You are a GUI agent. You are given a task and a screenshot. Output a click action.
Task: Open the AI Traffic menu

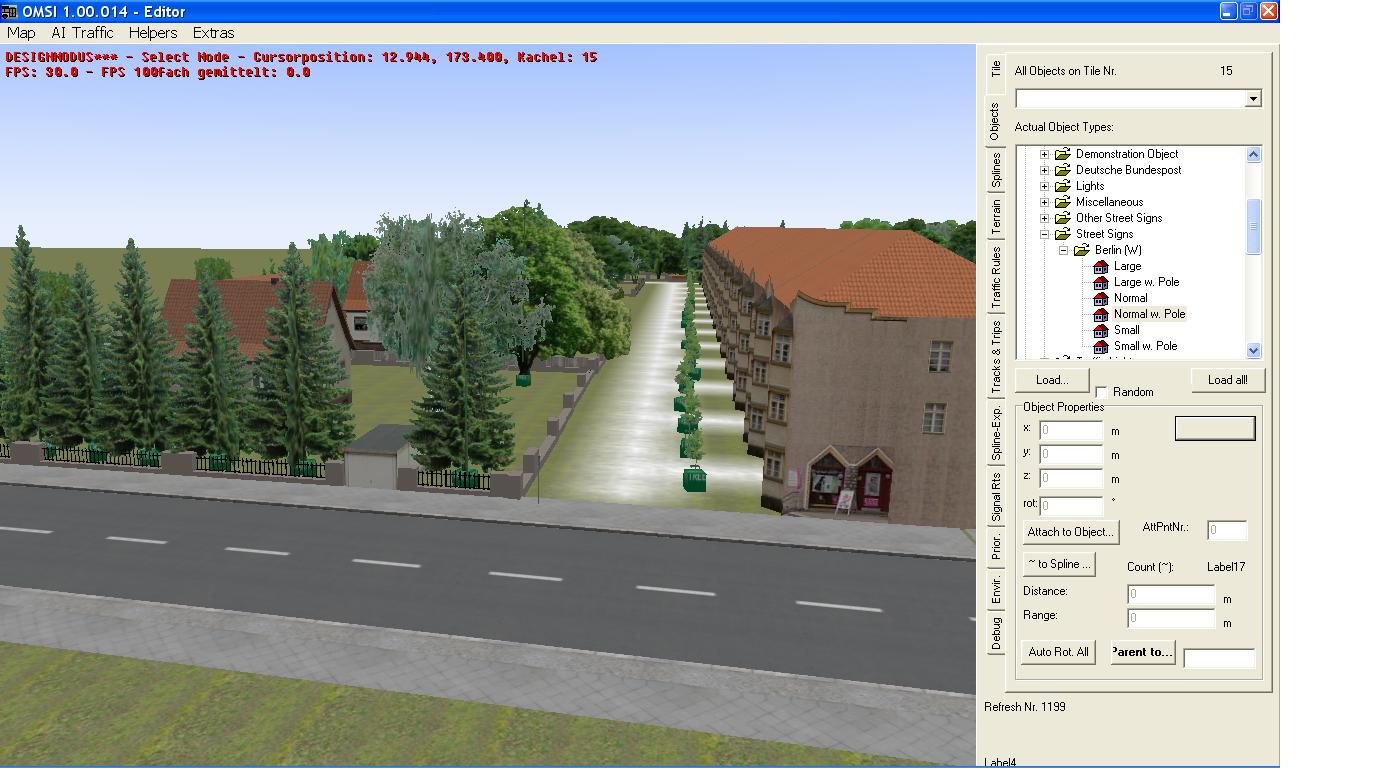click(82, 33)
